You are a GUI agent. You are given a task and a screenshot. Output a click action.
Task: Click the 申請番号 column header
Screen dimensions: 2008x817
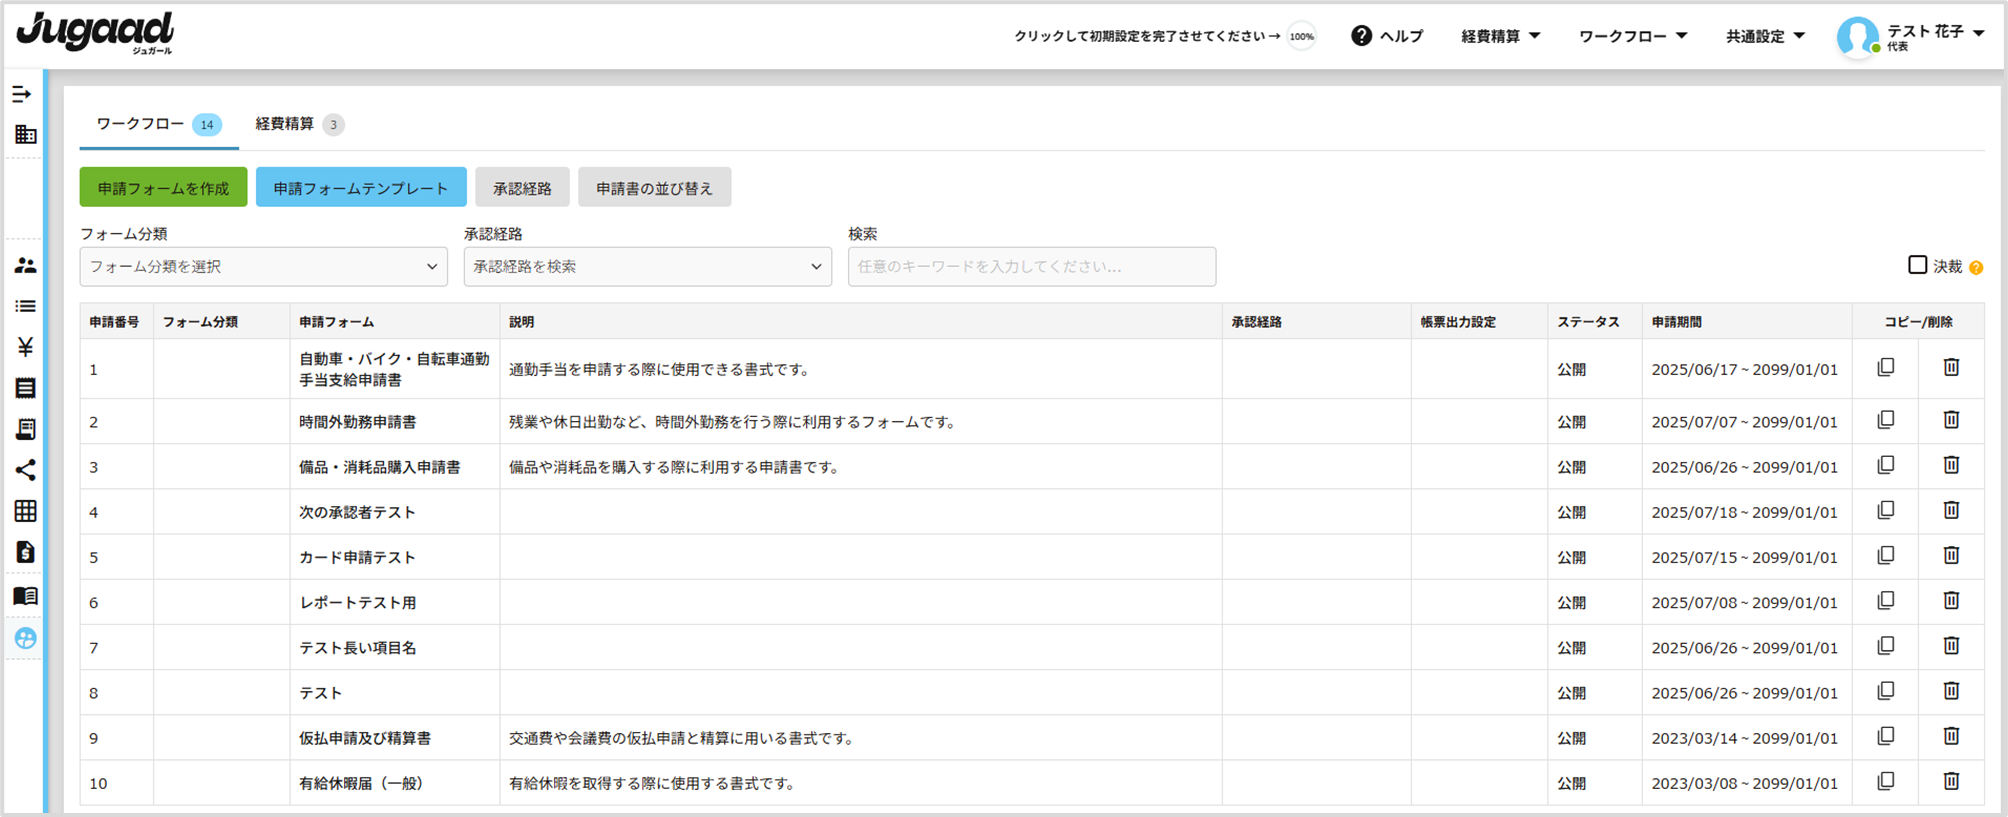pyautogui.click(x=114, y=322)
